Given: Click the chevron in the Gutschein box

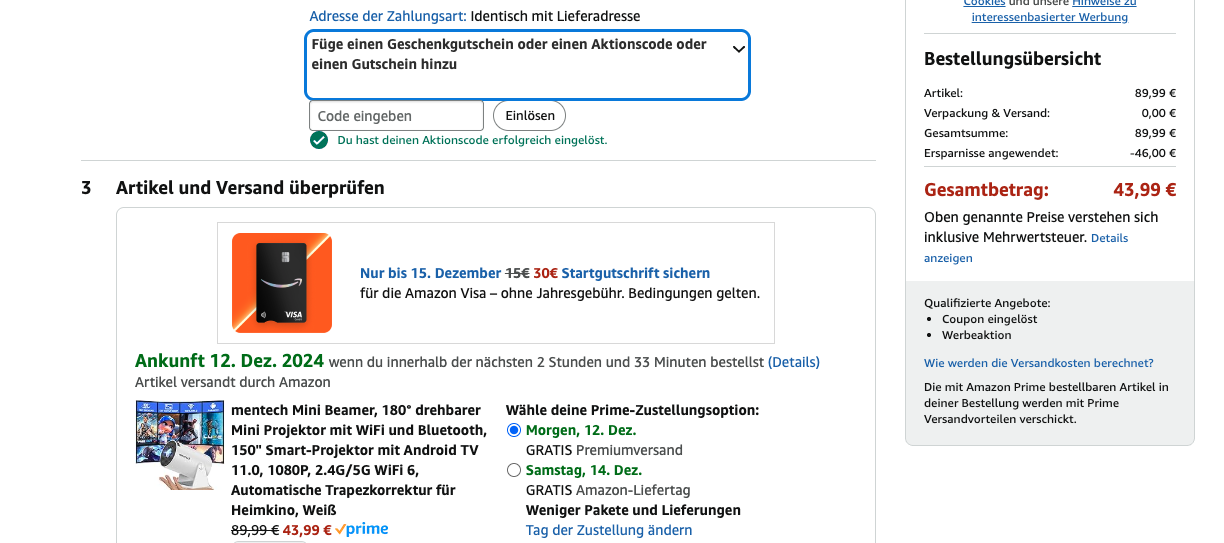Looking at the screenshot, I should (739, 48).
